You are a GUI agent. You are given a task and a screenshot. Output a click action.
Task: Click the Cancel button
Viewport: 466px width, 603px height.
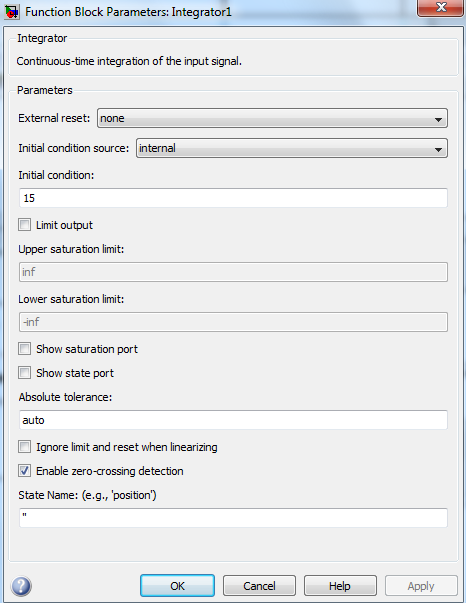pyautogui.click(x=259, y=586)
